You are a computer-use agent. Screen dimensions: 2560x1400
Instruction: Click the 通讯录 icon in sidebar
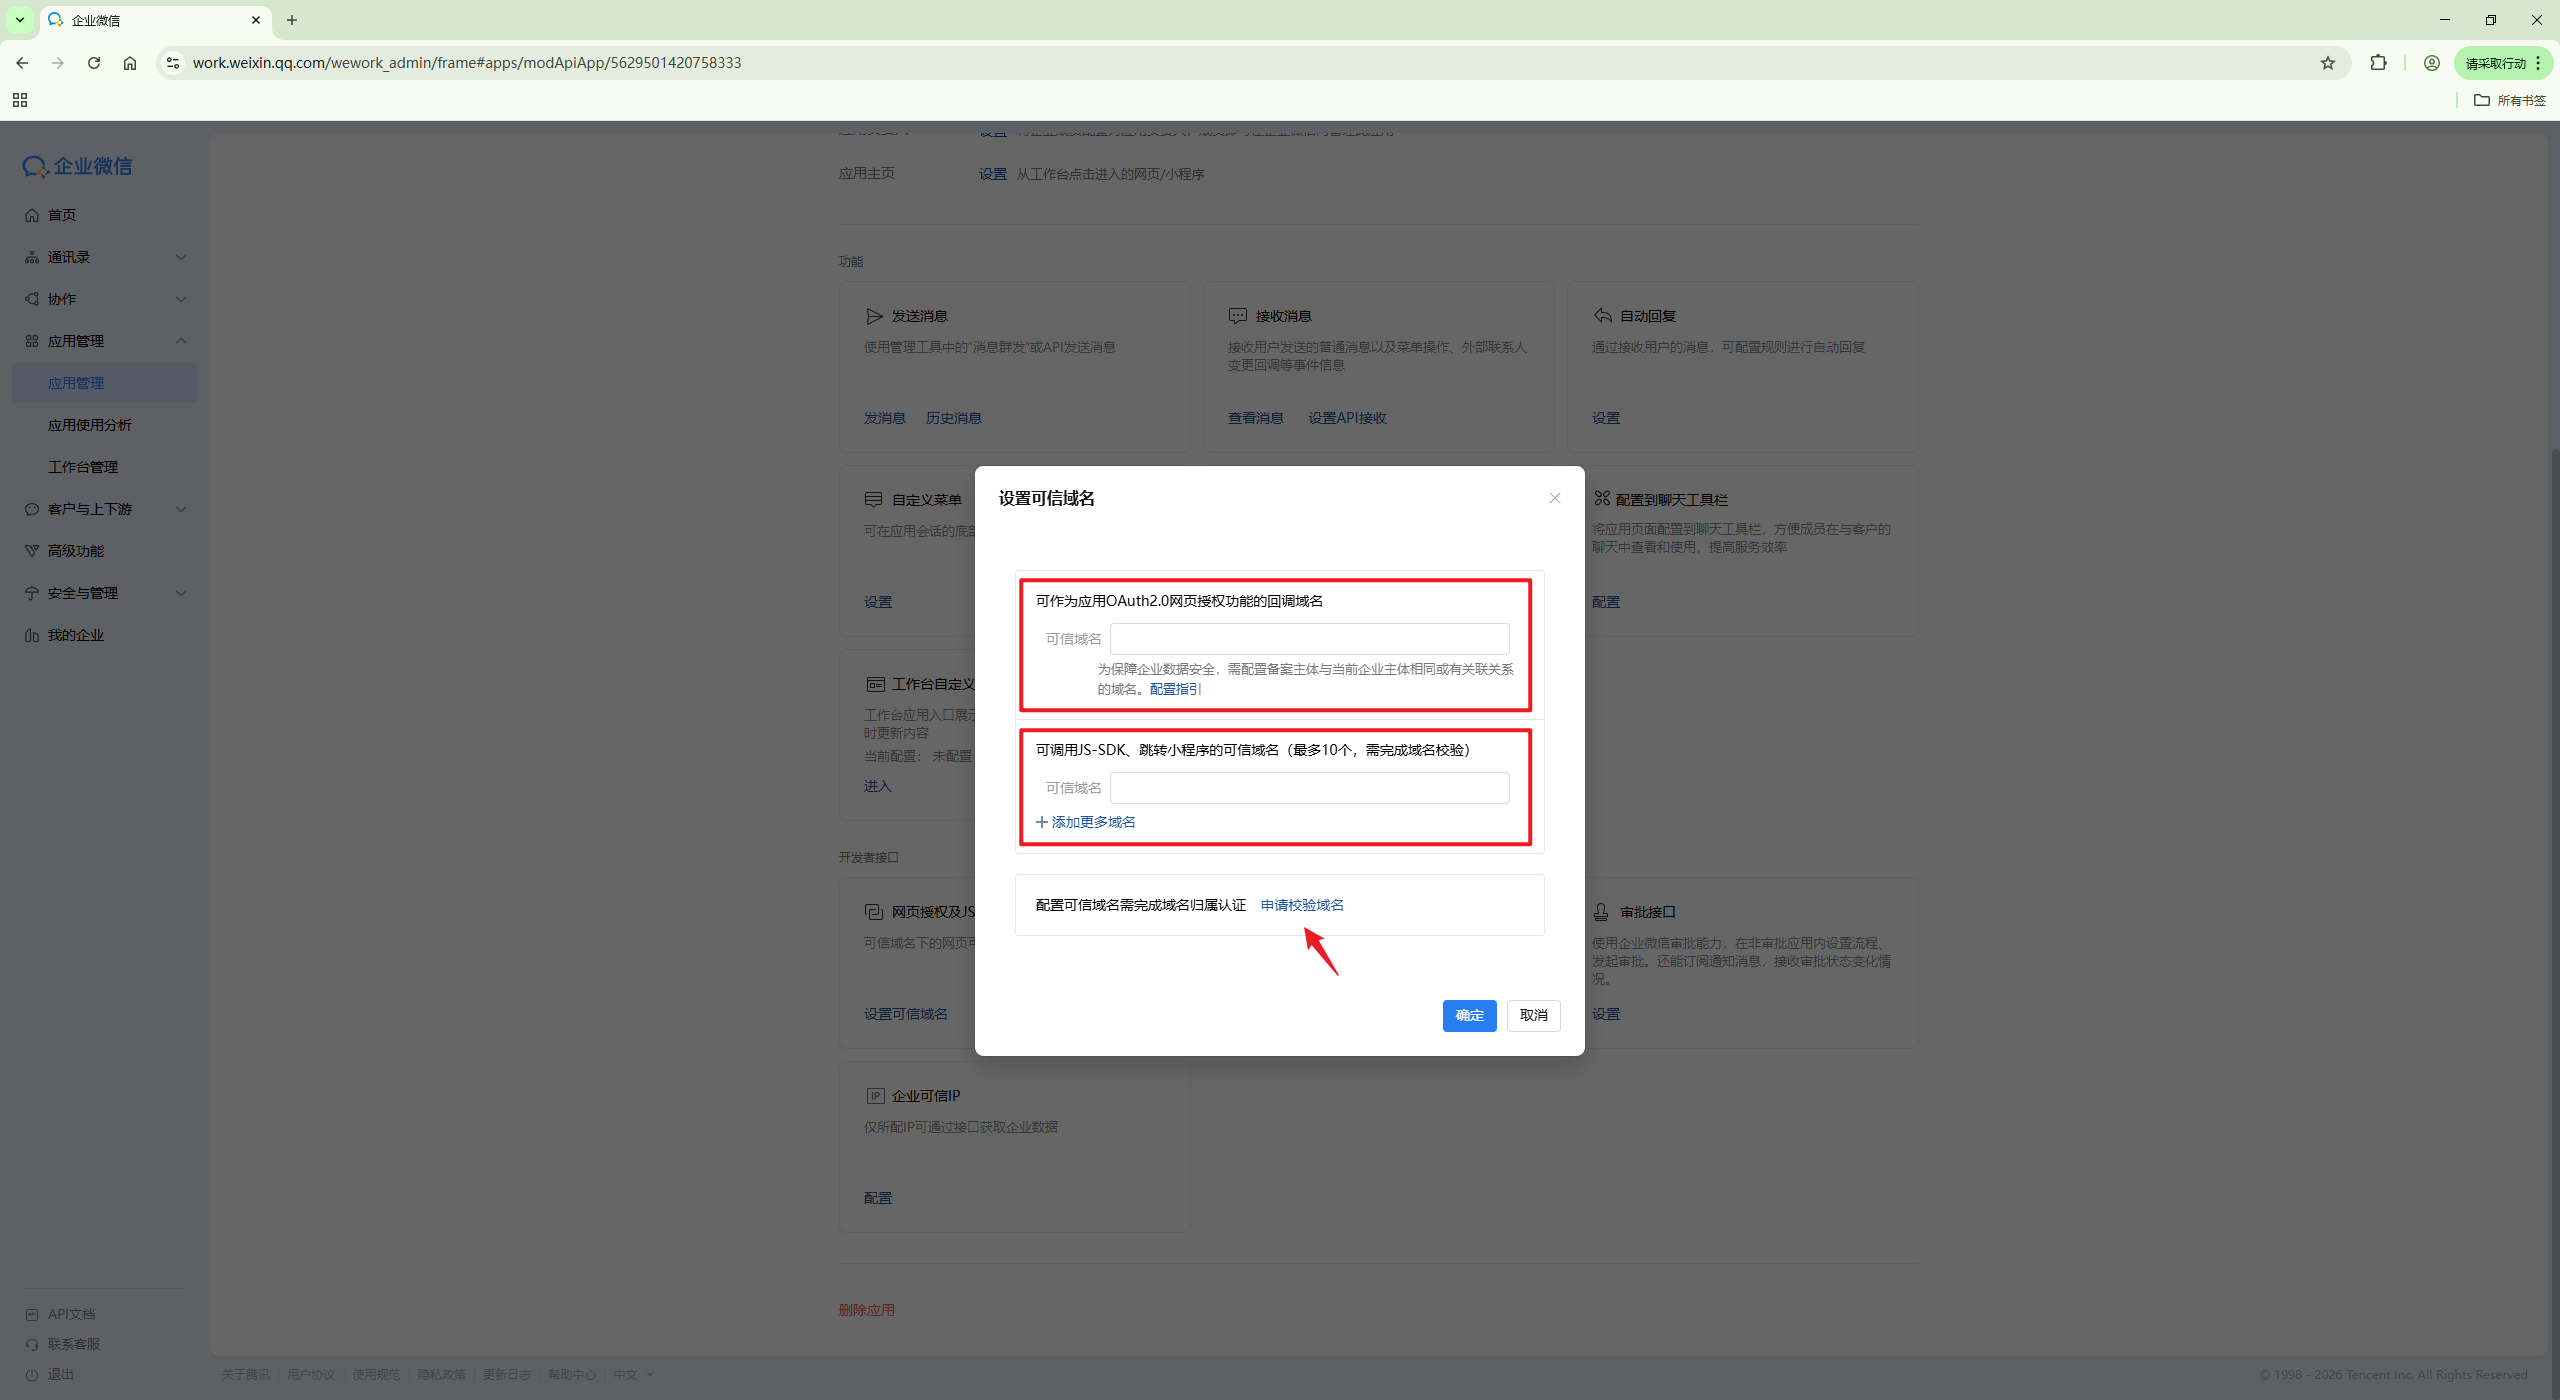point(32,257)
